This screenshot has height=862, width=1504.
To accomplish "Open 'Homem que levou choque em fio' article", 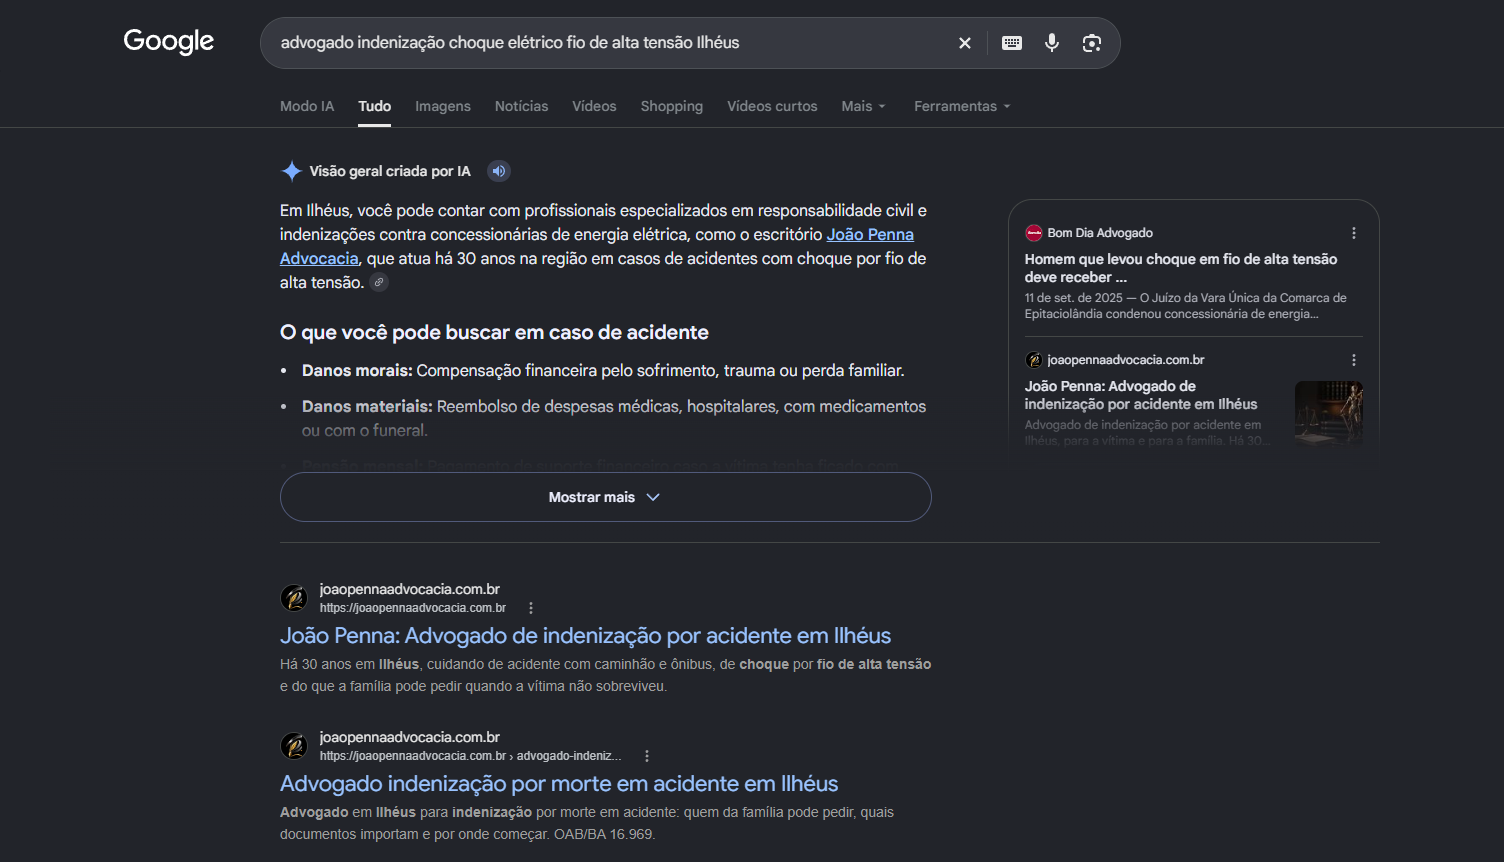I will (x=1181, y=268).
